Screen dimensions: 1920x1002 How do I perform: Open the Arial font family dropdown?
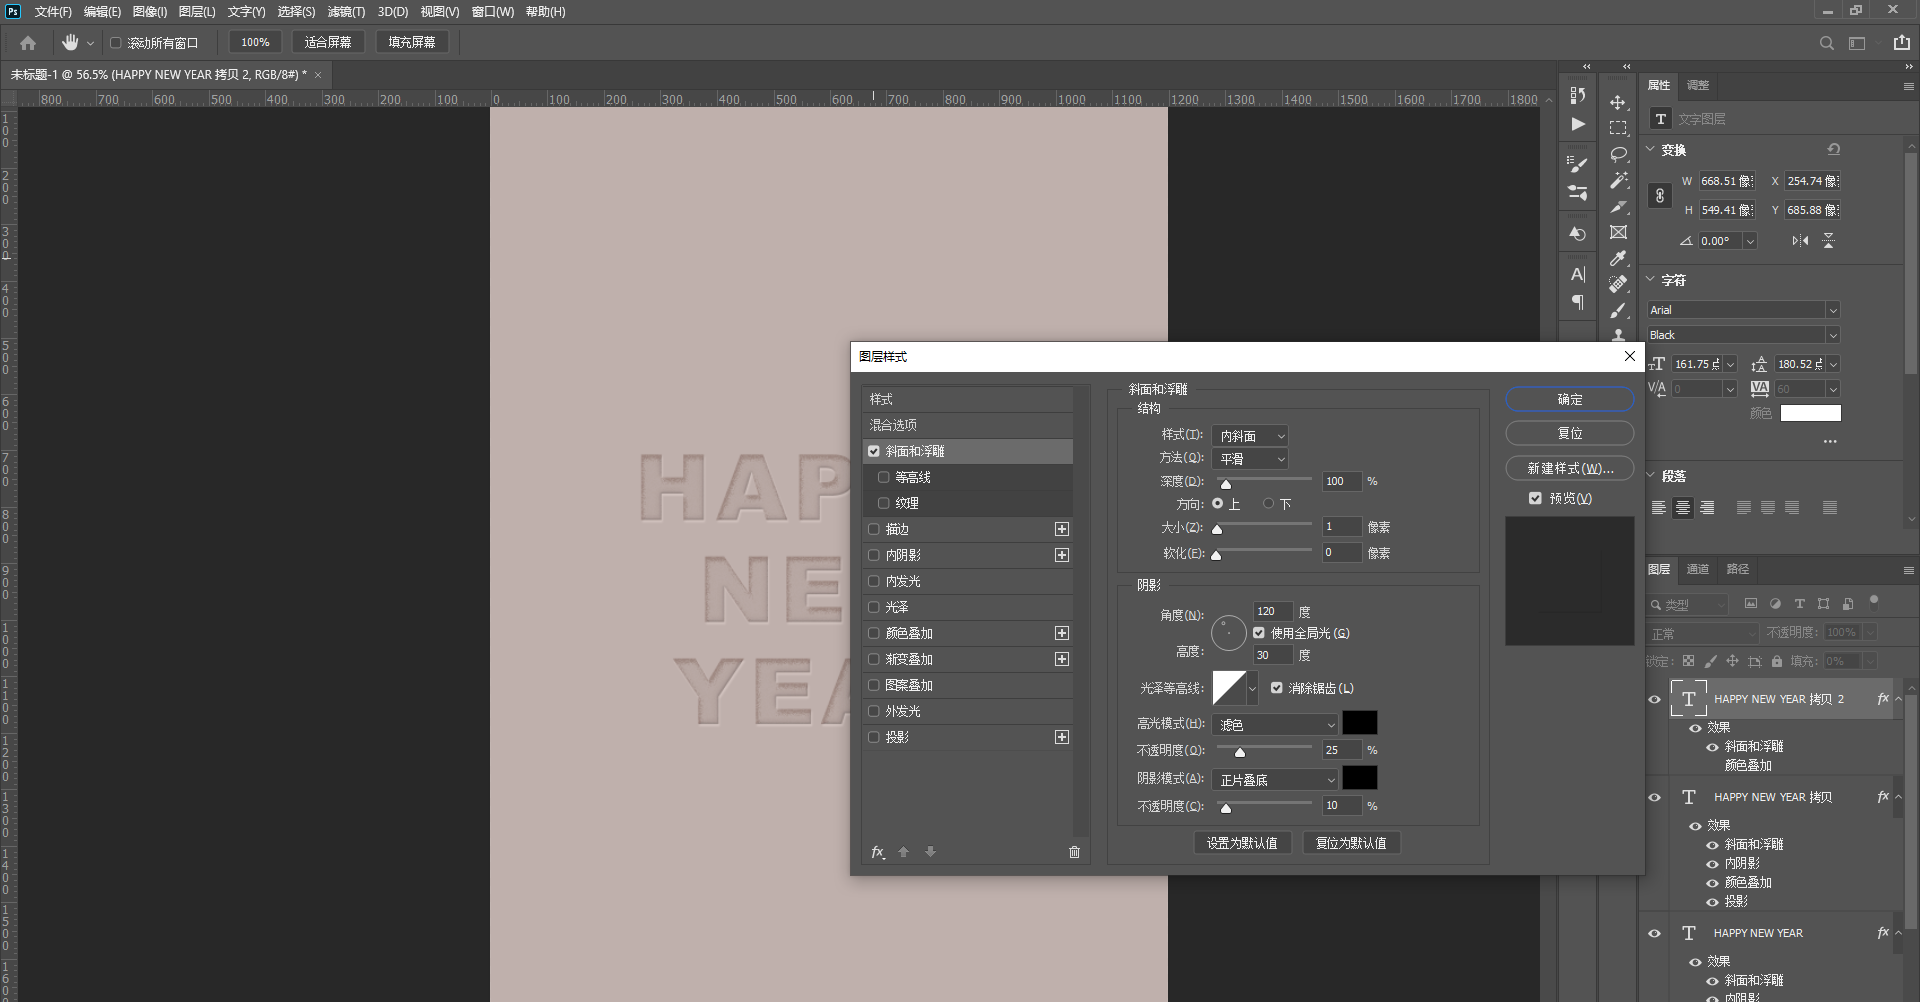[1744, 310]
